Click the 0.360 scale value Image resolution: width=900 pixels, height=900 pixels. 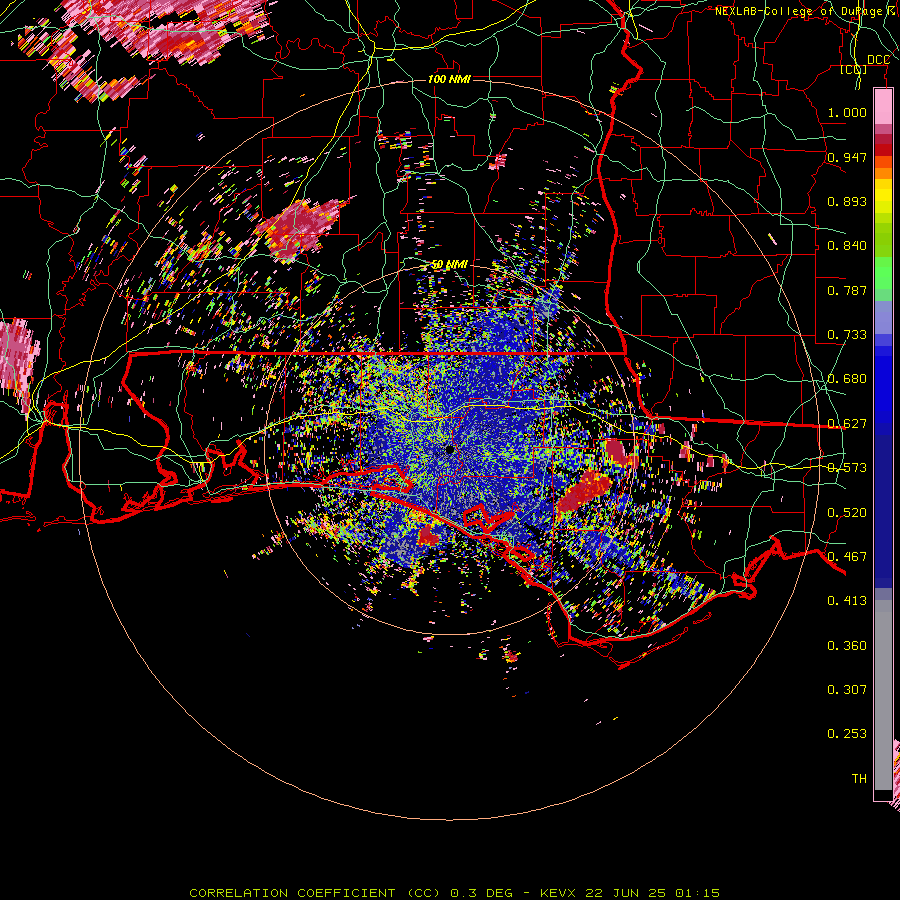[x=847, y=646]
